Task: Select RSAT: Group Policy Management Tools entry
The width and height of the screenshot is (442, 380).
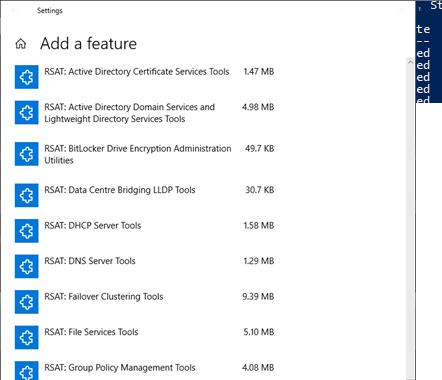Action: pyautogui.click(x=120, y=368)
